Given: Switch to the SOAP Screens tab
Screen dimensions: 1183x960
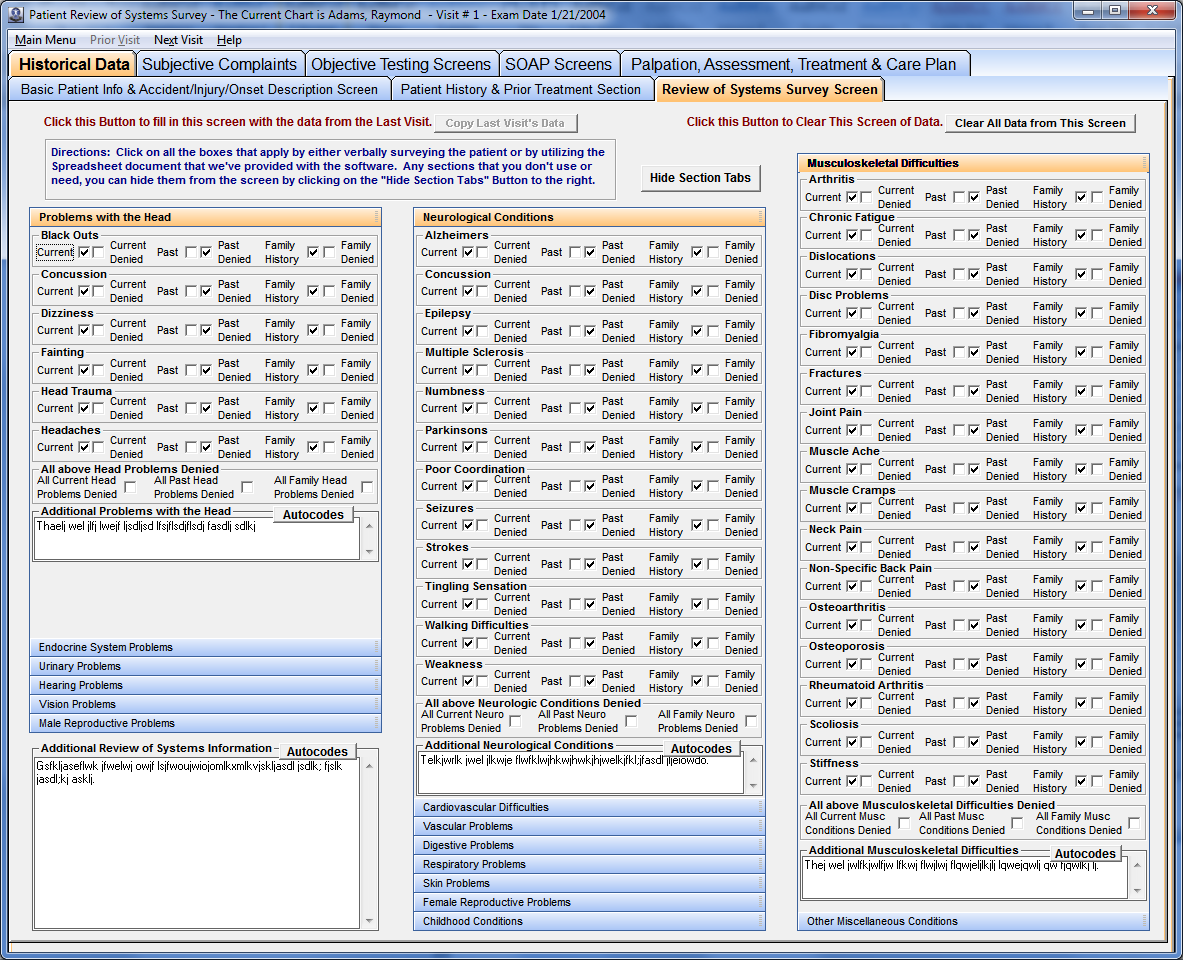Looking at the screenshot, I should pyautogui.click(x=559, y=63).
